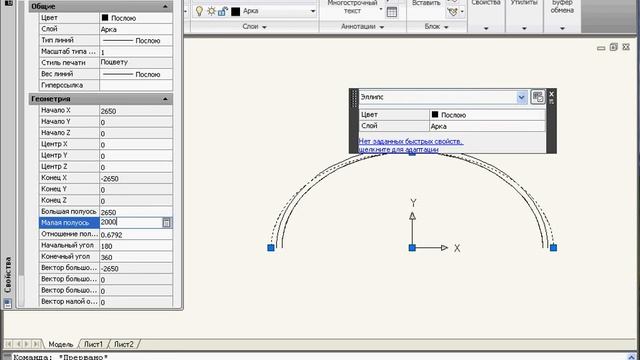Click the Свойства palette vertical title

pyautogui.click(x=8, y=274)
